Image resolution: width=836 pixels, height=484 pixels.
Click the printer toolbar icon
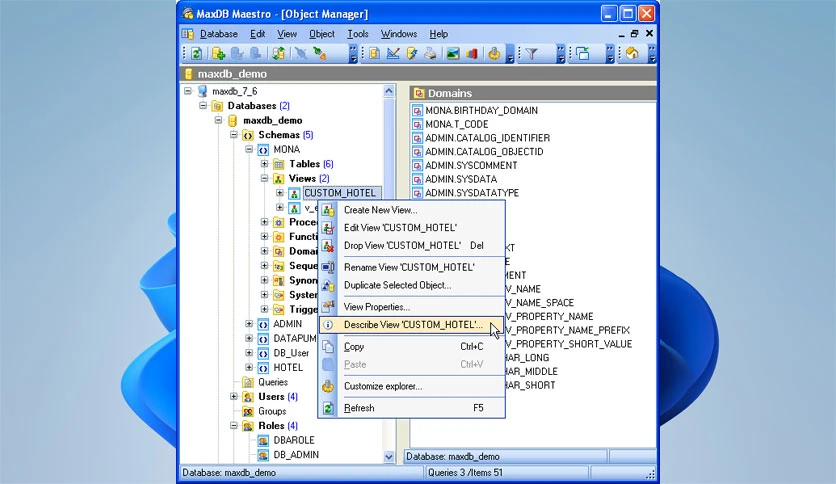point(430,53)
